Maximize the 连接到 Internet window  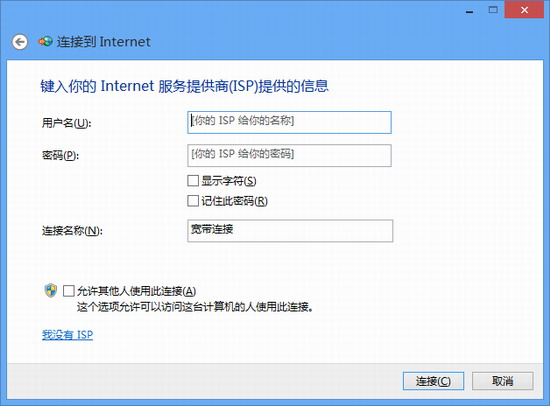pos(493,10)
